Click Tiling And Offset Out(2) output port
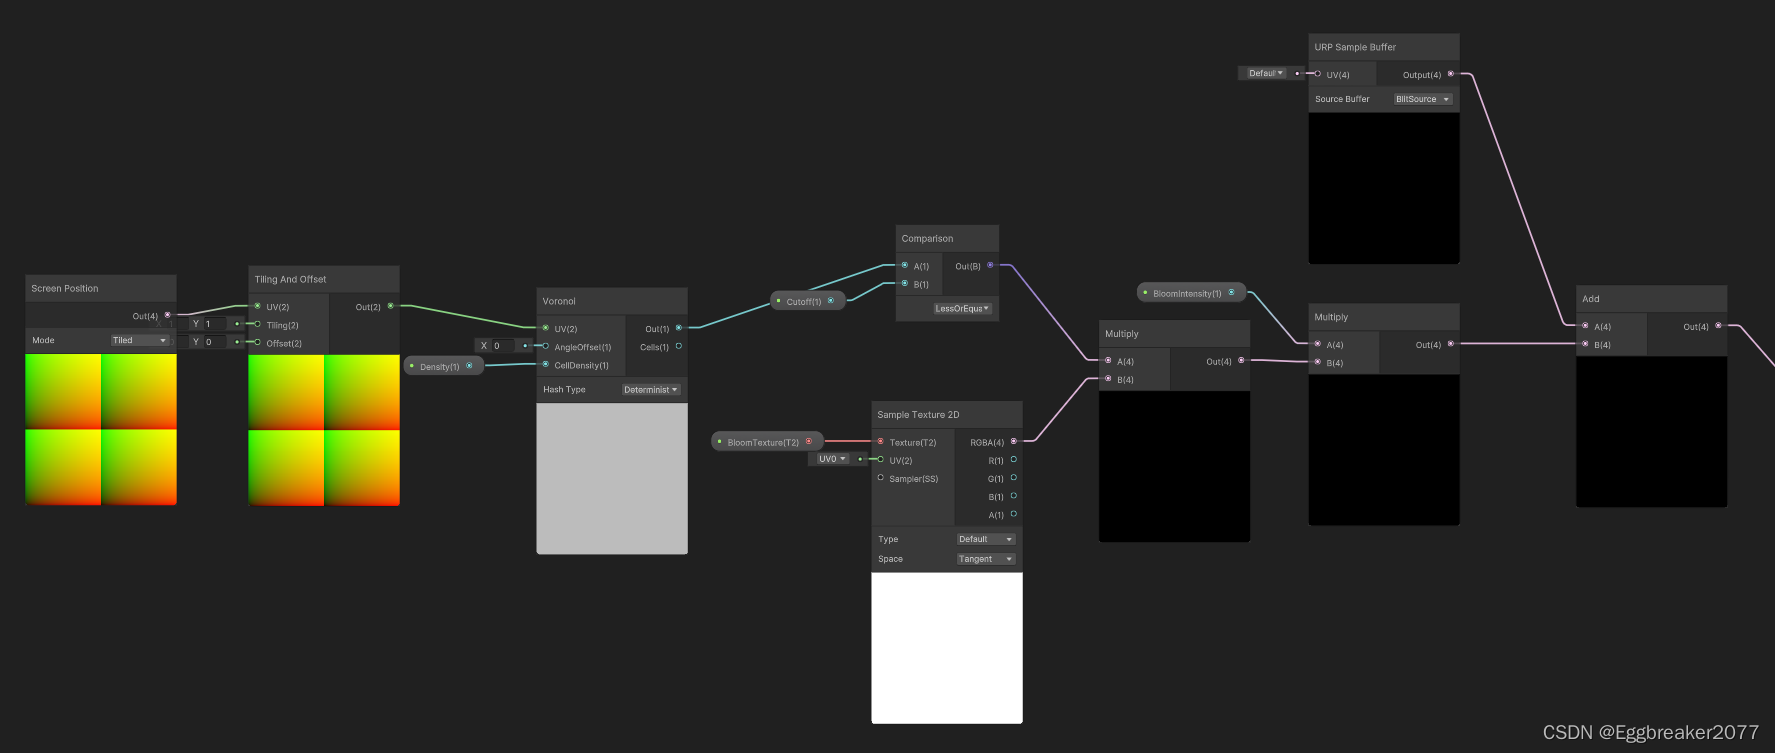 click(390, 306)
